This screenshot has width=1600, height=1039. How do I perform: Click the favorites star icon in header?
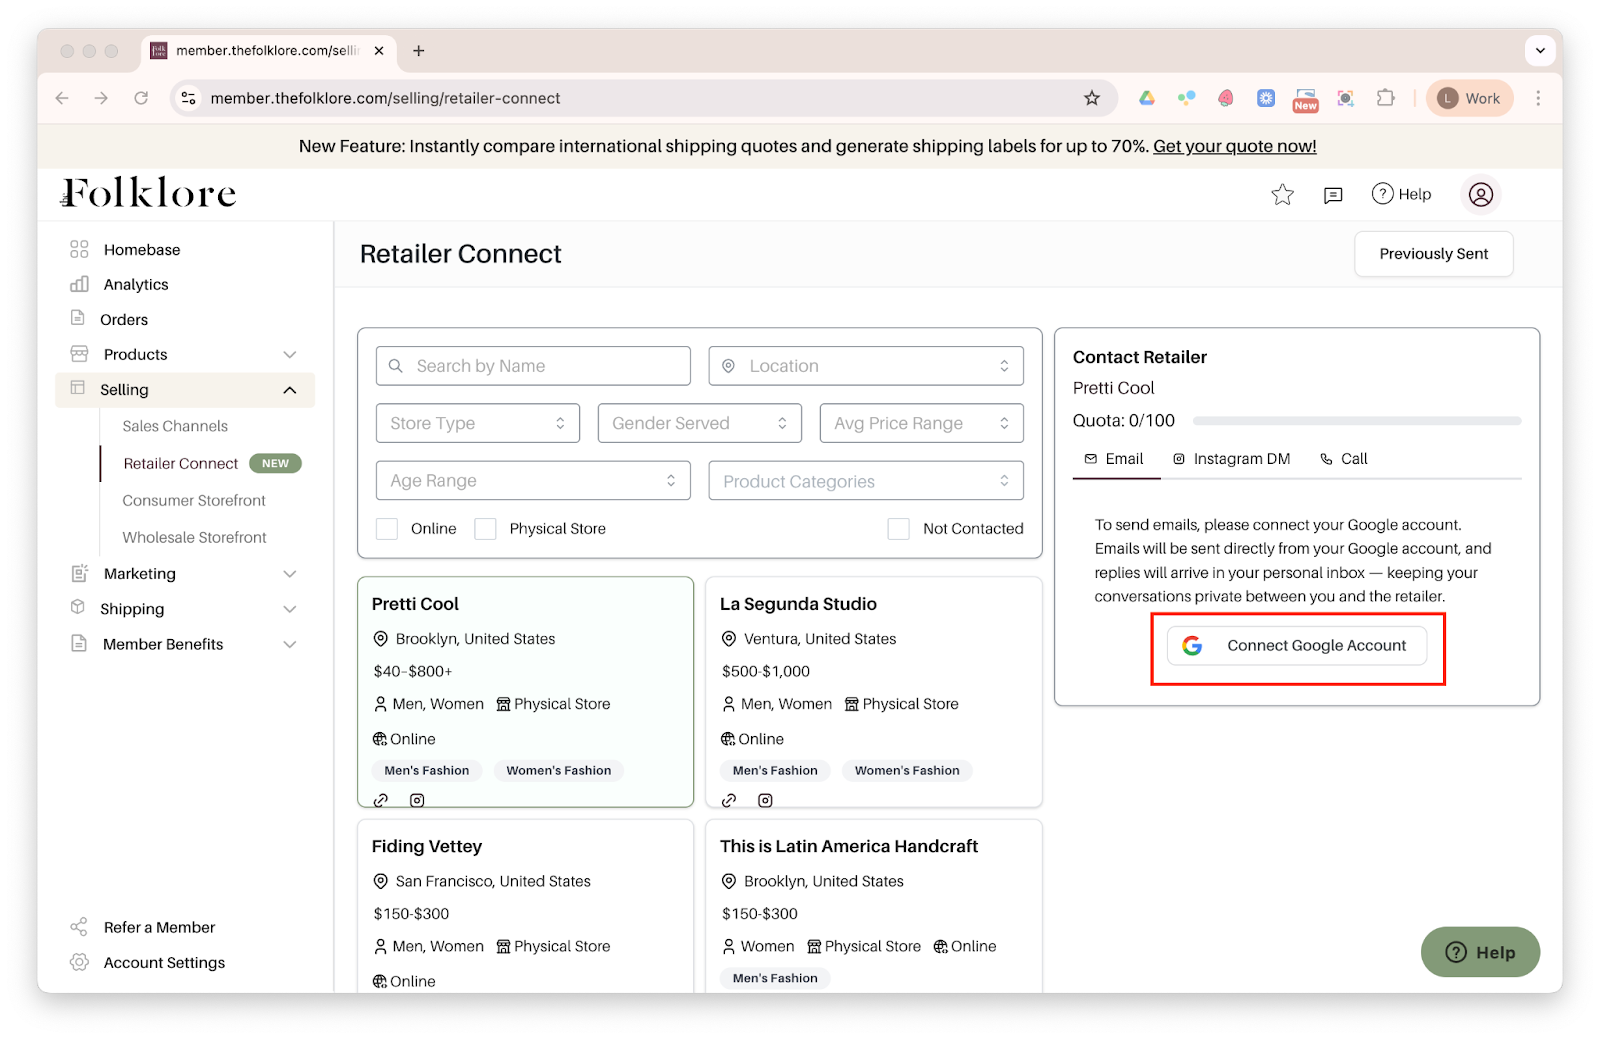coord(1282,195)
